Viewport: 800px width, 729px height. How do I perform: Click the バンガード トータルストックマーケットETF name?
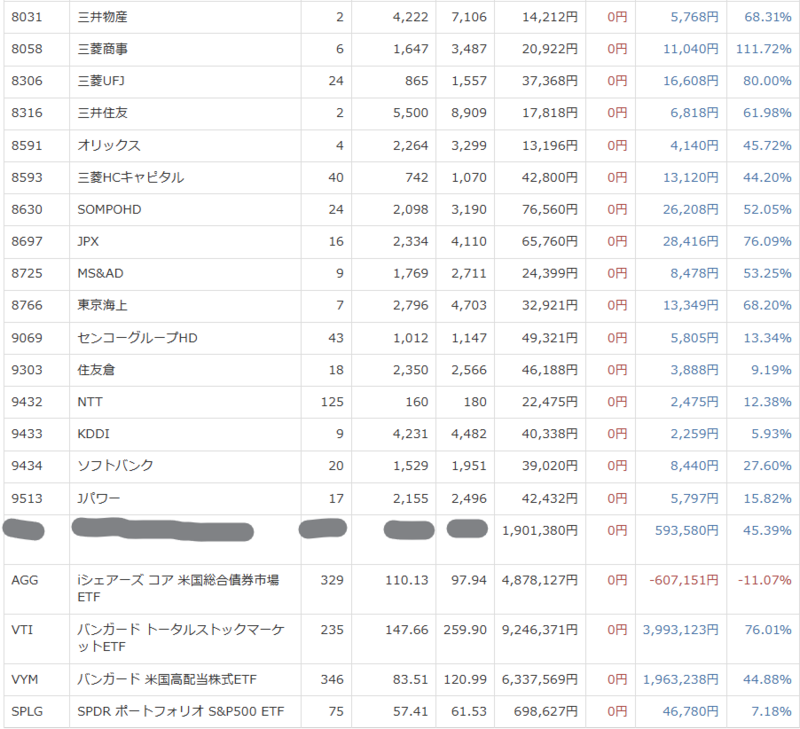click(181, 638)
